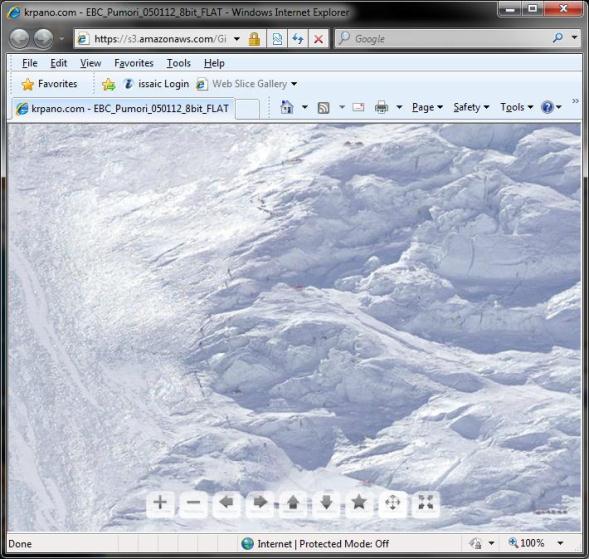Pan the panorama down with the arrow button
The height and width of the screenshot is (559, 589).
point(326,504)
